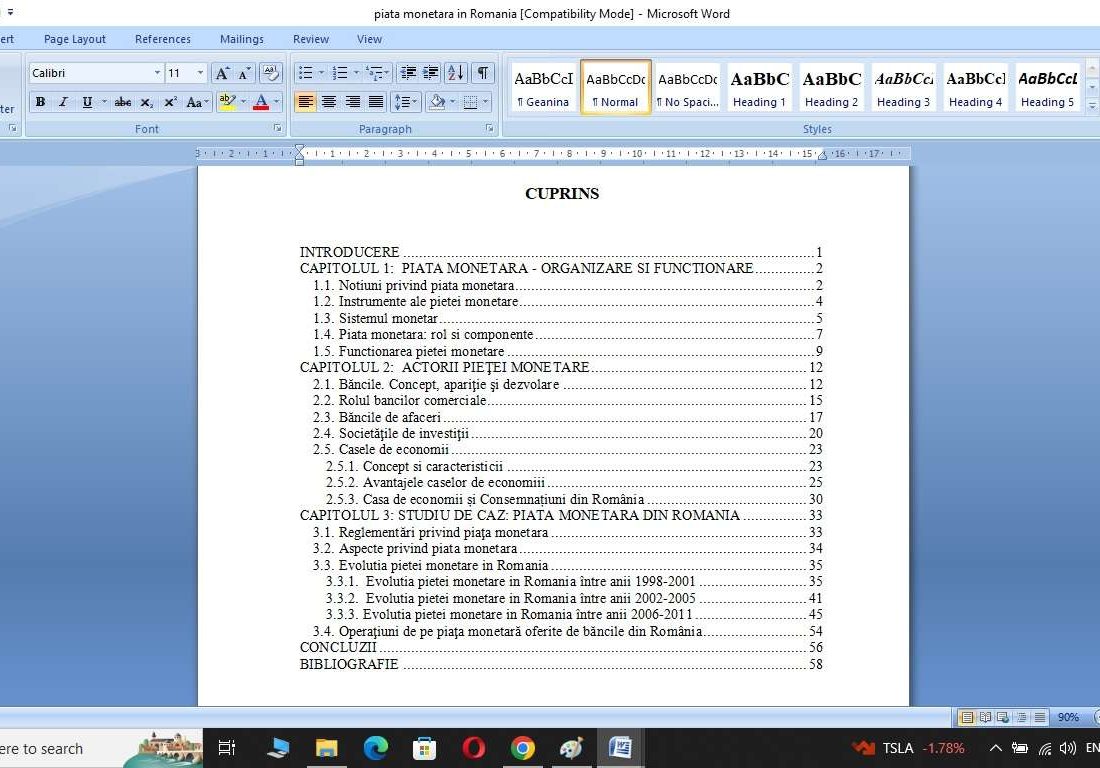This screenshot has height=768, width=1100.
Task: Center-align the paragraph text
Action: coord(329,102)
